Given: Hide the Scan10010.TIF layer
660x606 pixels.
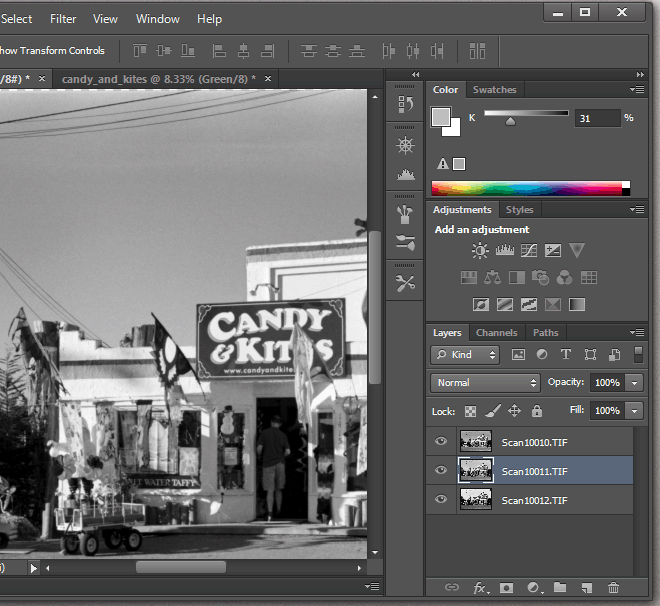Looking at the screenshot, I should tap(441, 441).
